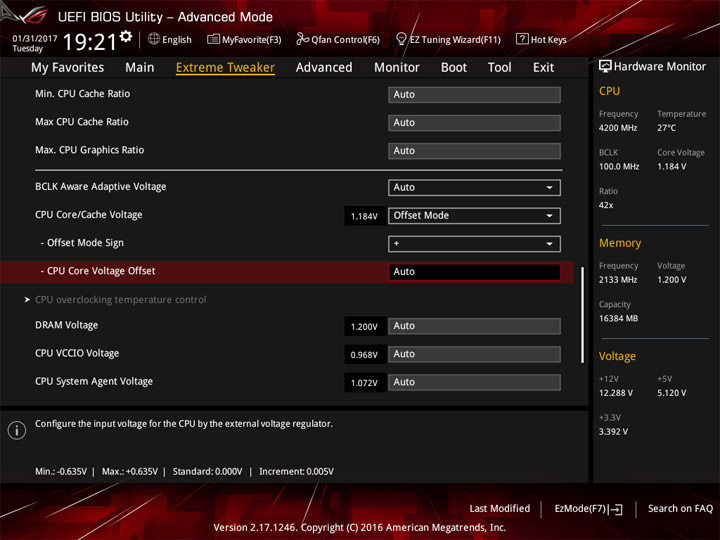Click 5.120 V reading
This screenshot has width=720, height=540.
click(672, 393)
